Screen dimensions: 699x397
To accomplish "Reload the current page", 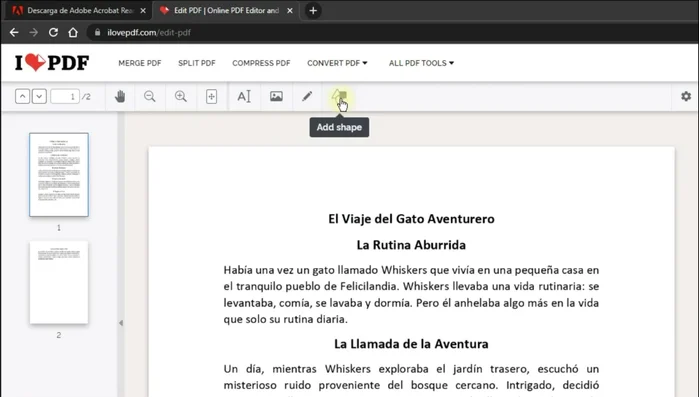I will point(53,32).
